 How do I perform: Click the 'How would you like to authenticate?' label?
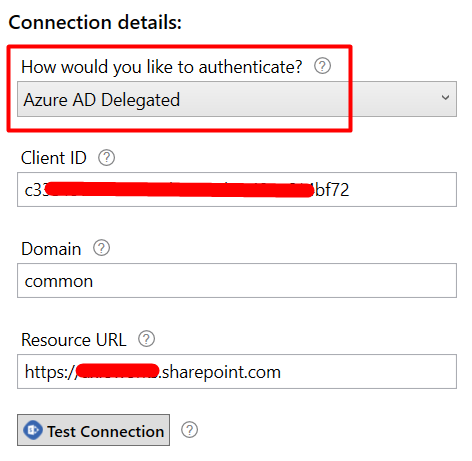click(162, 67)
